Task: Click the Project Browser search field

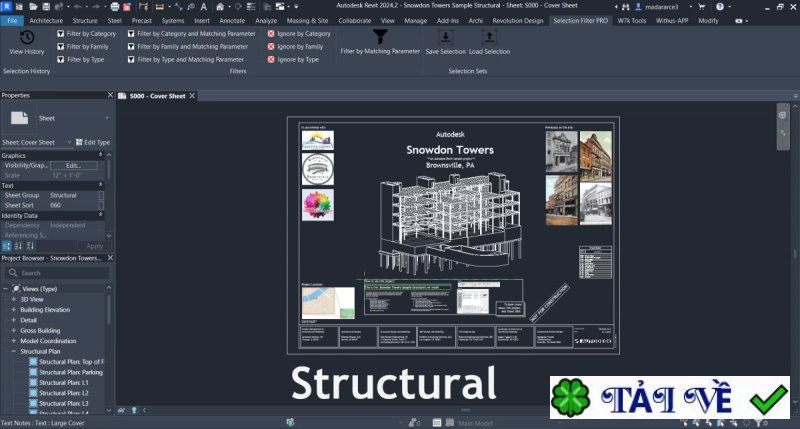Action: click(x=58, y=272)
